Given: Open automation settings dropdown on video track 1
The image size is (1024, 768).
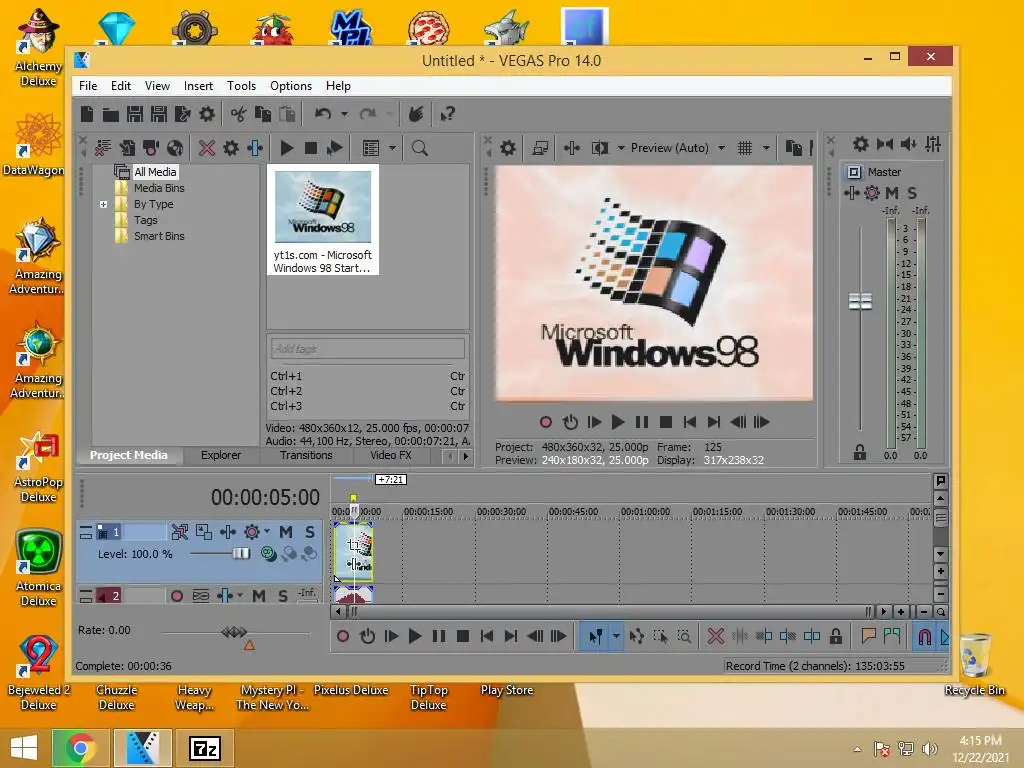Looking at the screenshot, I should pos(266,532).
